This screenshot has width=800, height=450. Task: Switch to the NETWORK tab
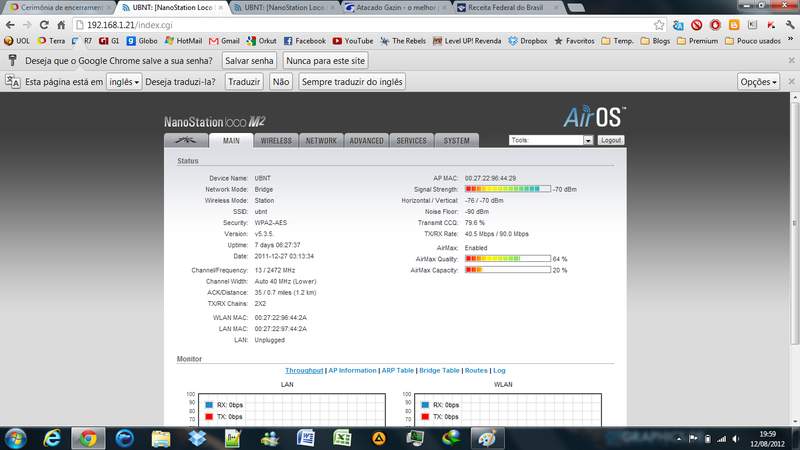coord(321,140)
